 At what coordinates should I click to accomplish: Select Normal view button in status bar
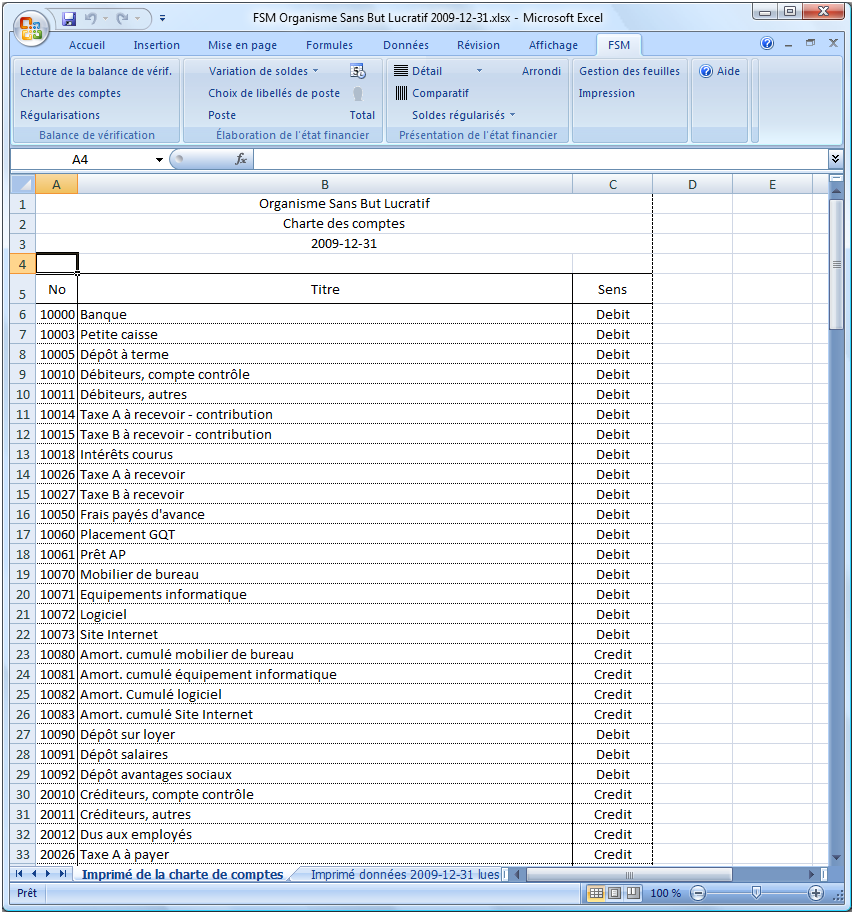pos(596,893)
